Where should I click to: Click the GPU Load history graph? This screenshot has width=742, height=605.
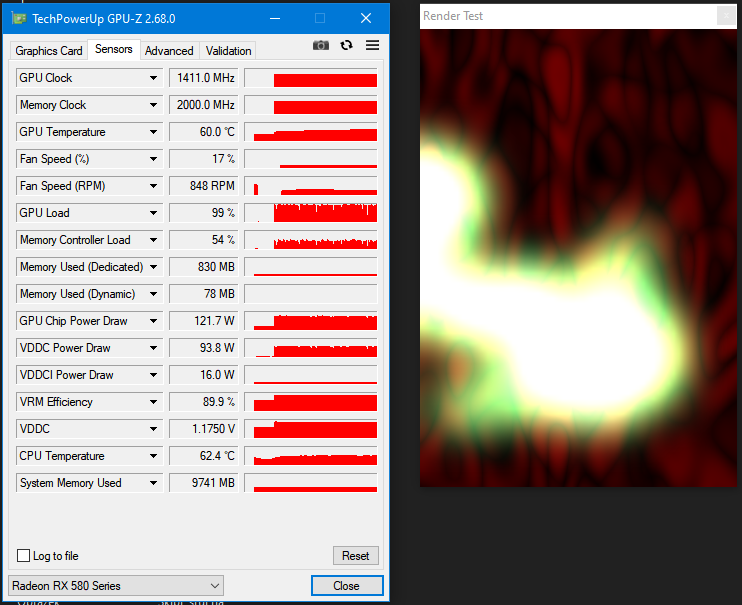click(x=311, y=213)
